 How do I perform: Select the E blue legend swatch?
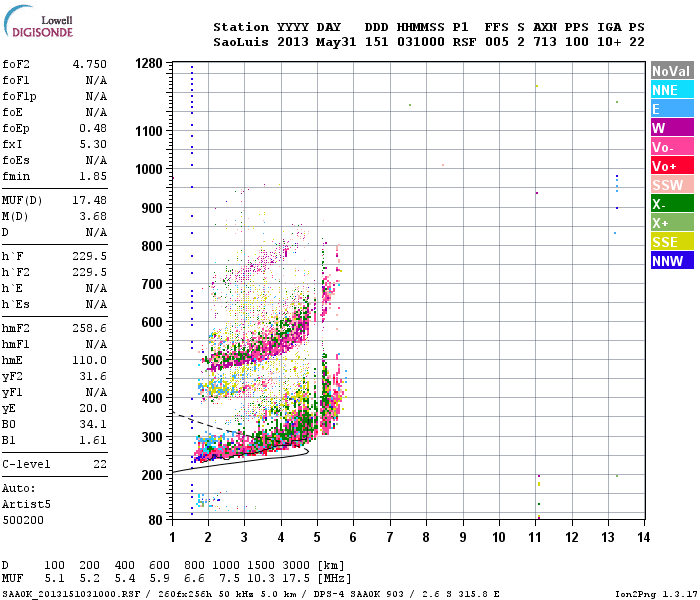[x=672, y=109]
